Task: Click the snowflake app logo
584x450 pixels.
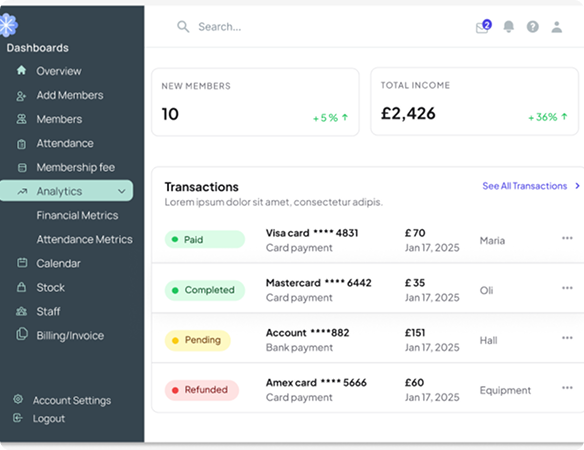Action: (x=8, y=25)
